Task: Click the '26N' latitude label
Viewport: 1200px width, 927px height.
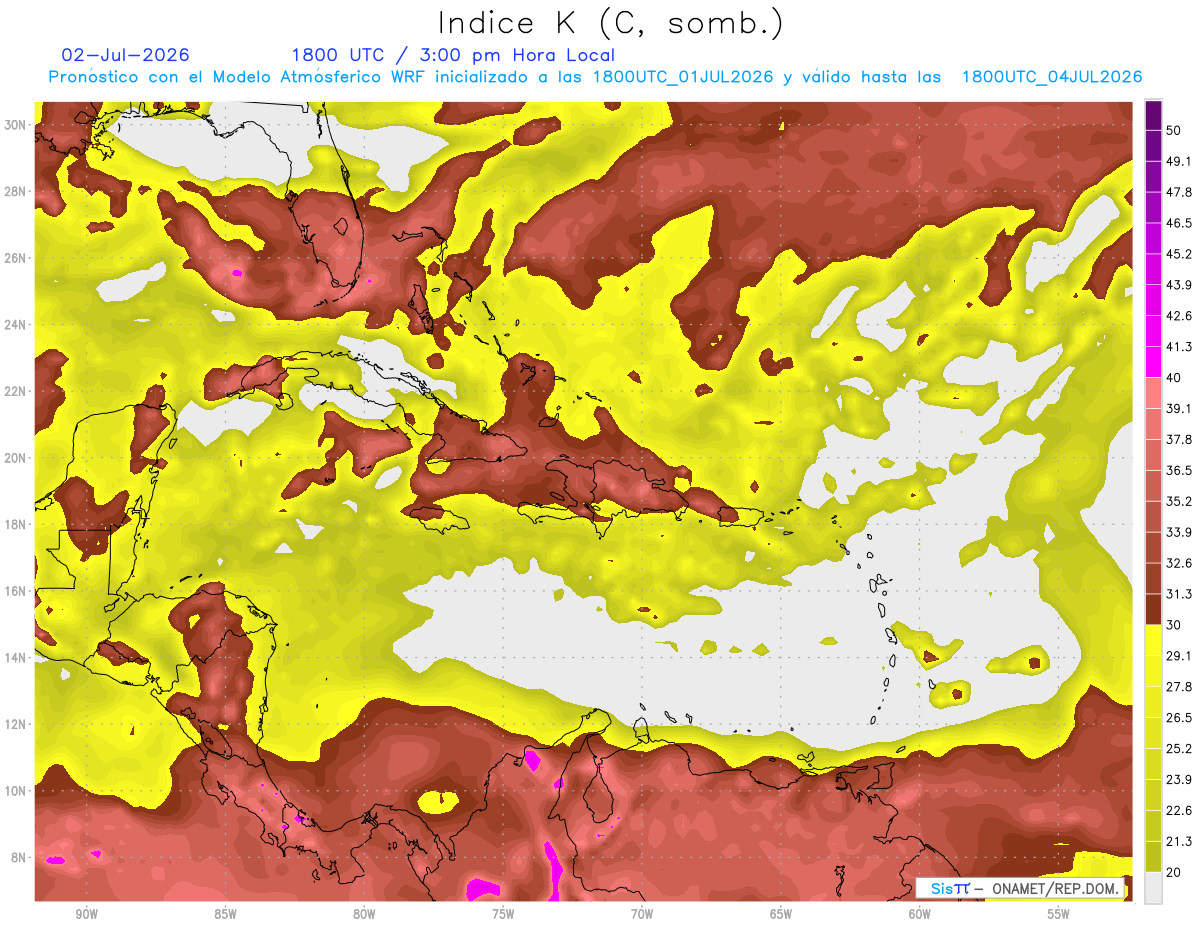Action: tap(14, 258)
